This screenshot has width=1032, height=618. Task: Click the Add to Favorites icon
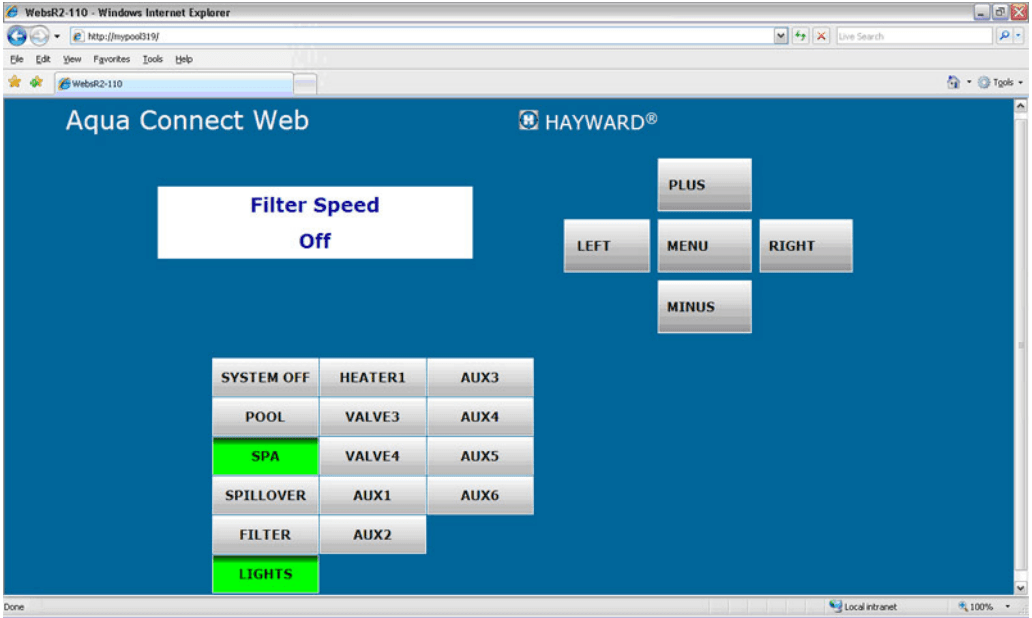pyautogui.click(x=36, y=82)
